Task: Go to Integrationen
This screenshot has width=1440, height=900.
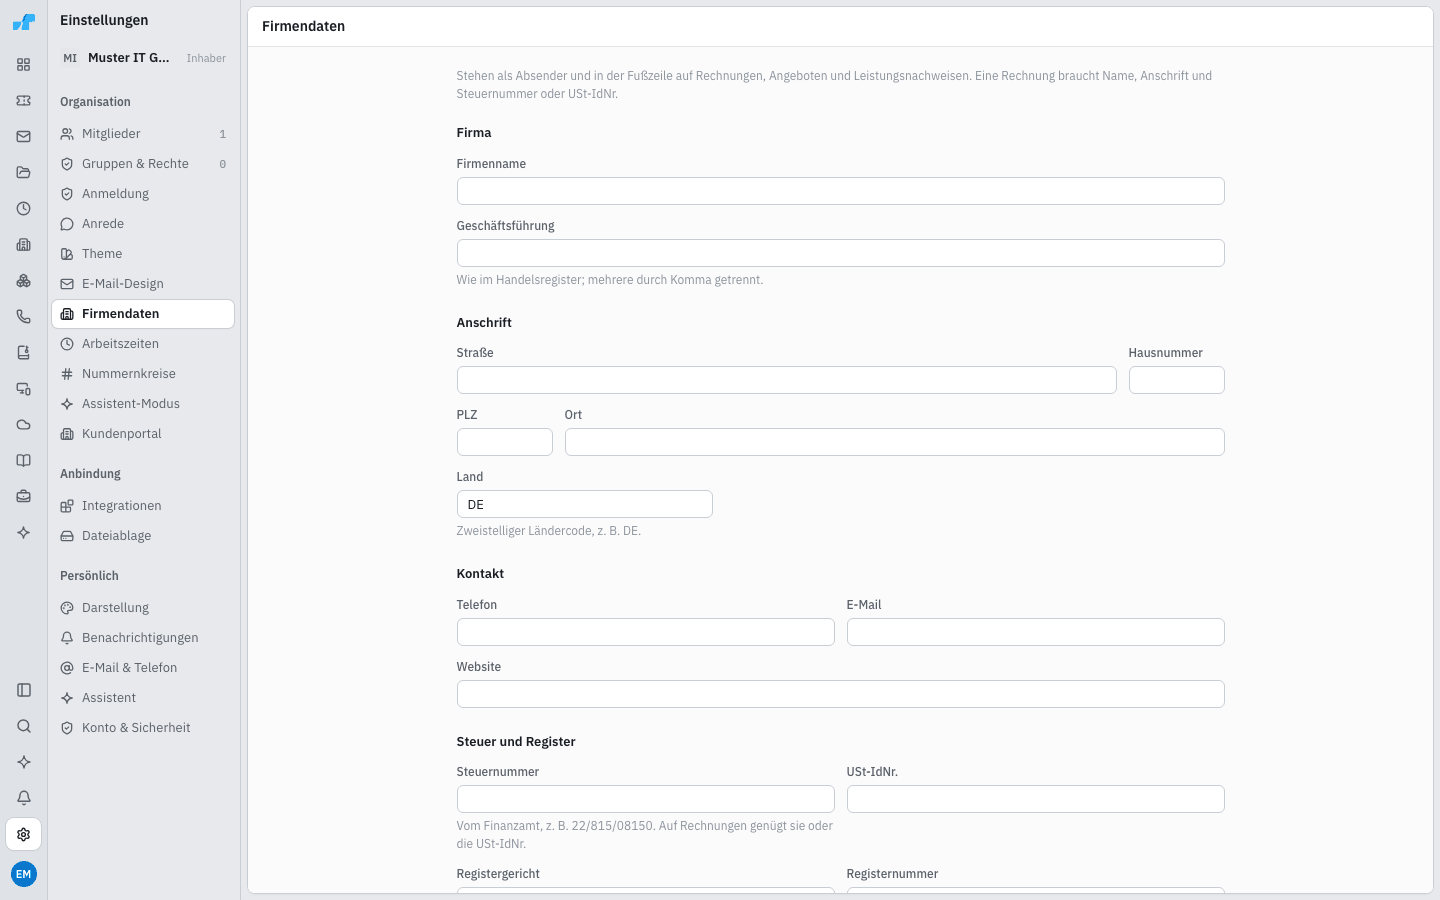Action: click(143, 506)
